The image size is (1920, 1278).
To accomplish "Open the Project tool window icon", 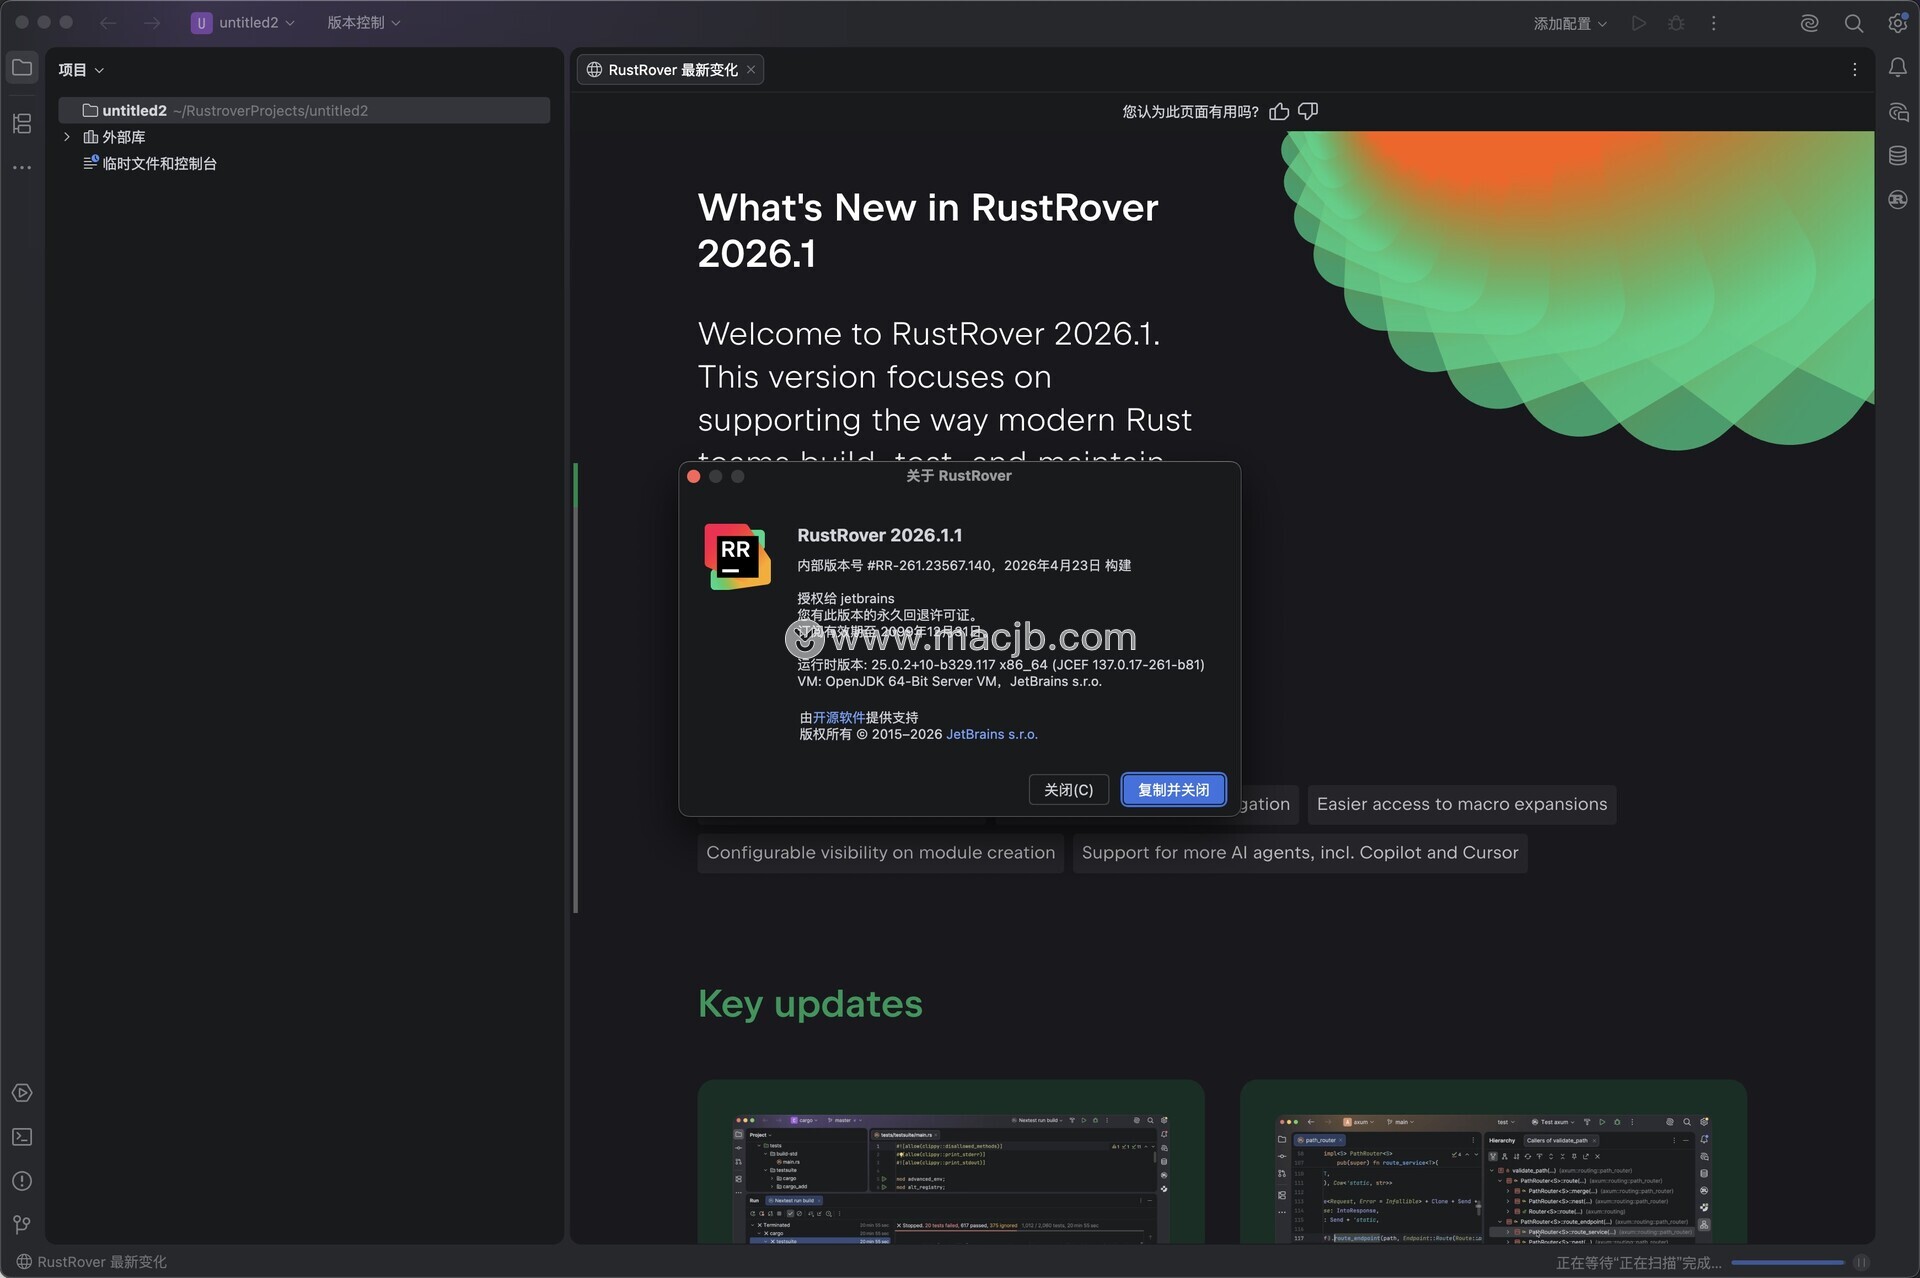I will point(22,68).
